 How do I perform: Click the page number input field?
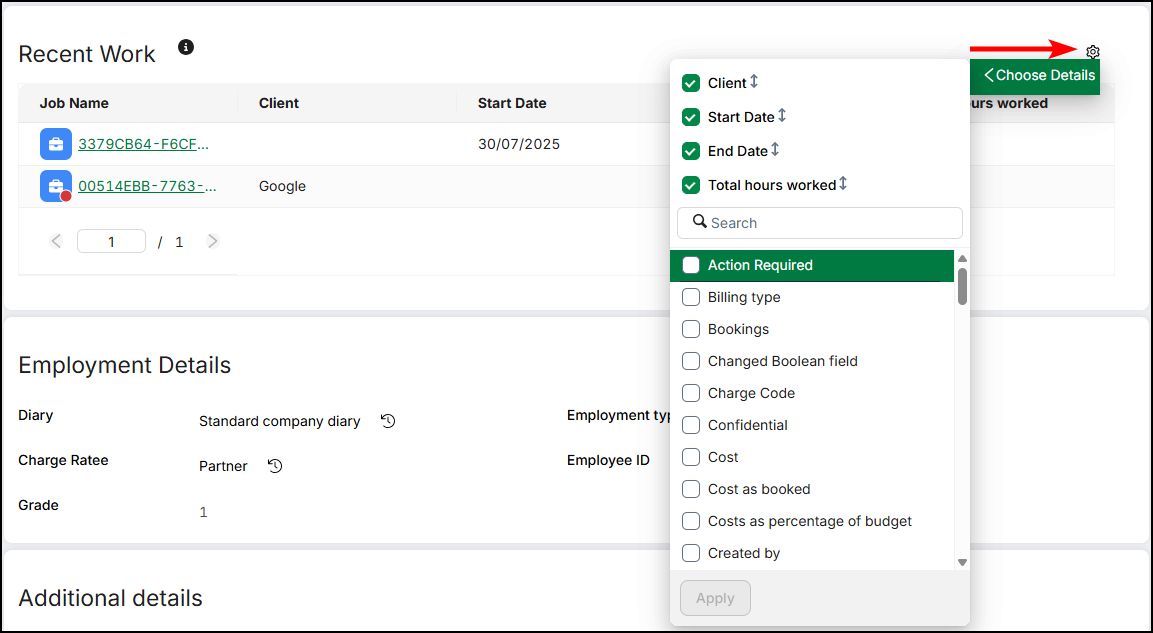(x=111, y=241)
